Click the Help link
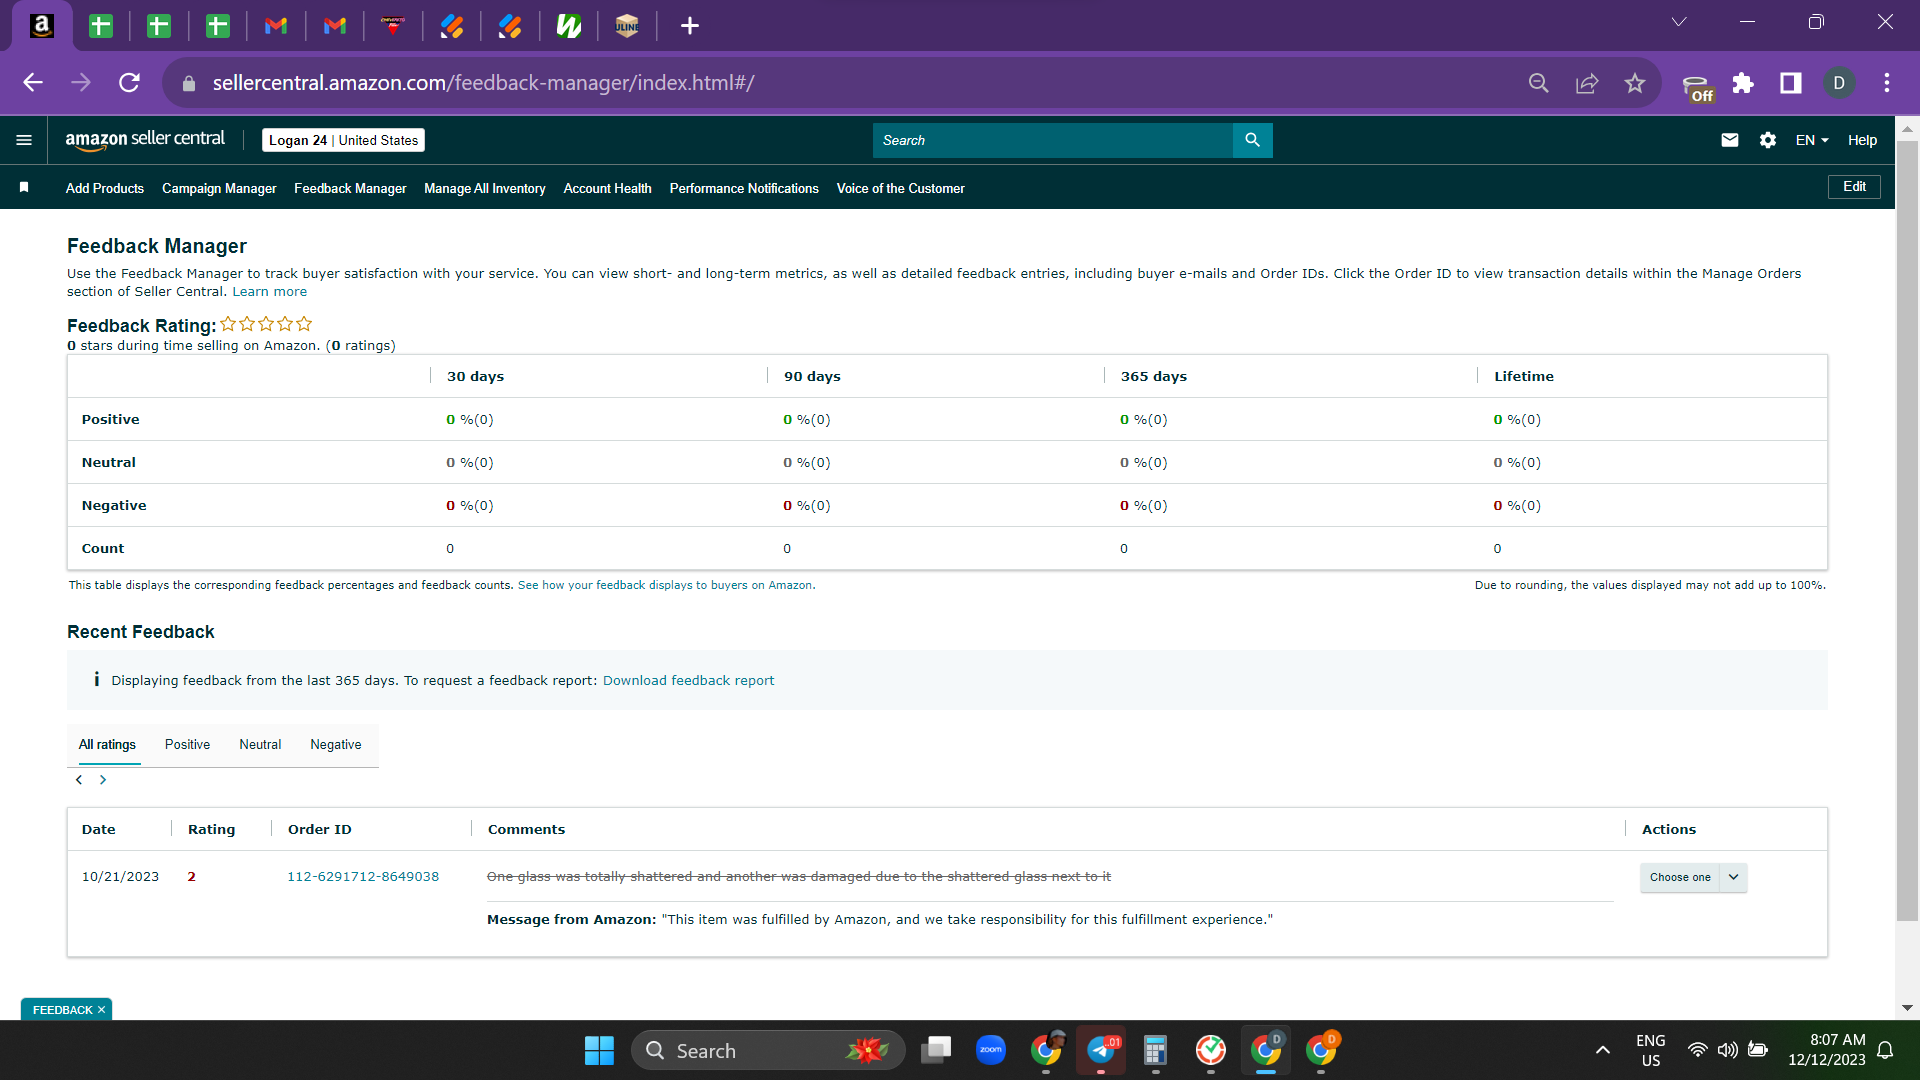The image size is (1920, 1080). click(1862, 140)
